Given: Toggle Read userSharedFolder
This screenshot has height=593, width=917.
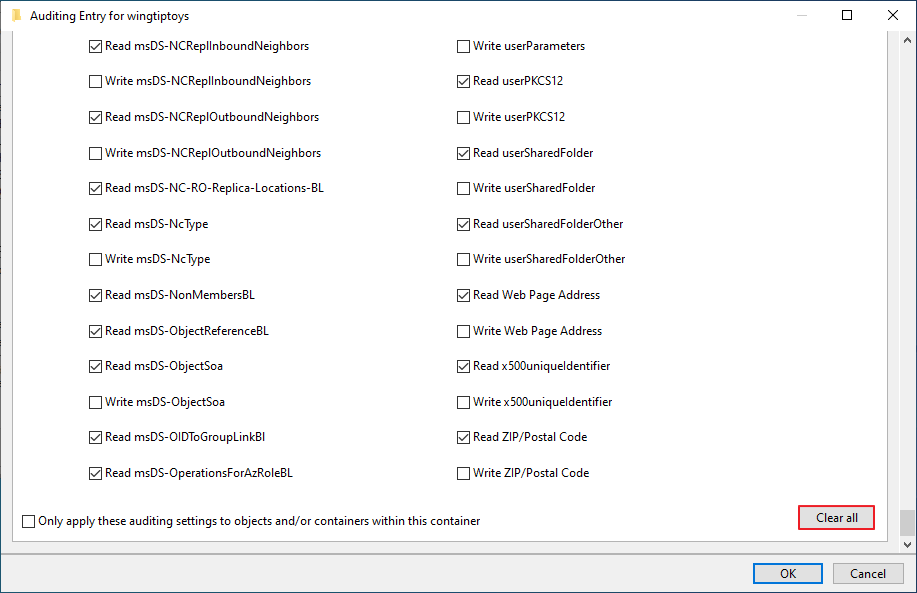Looking at the screenshot, I should point(463,153).
